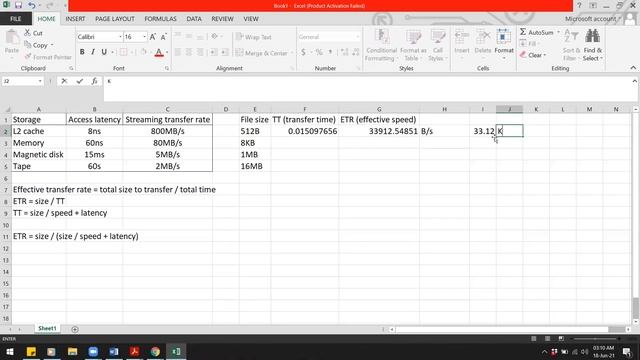
Task: Toggle Bold formatting
Action: [82, 52]
